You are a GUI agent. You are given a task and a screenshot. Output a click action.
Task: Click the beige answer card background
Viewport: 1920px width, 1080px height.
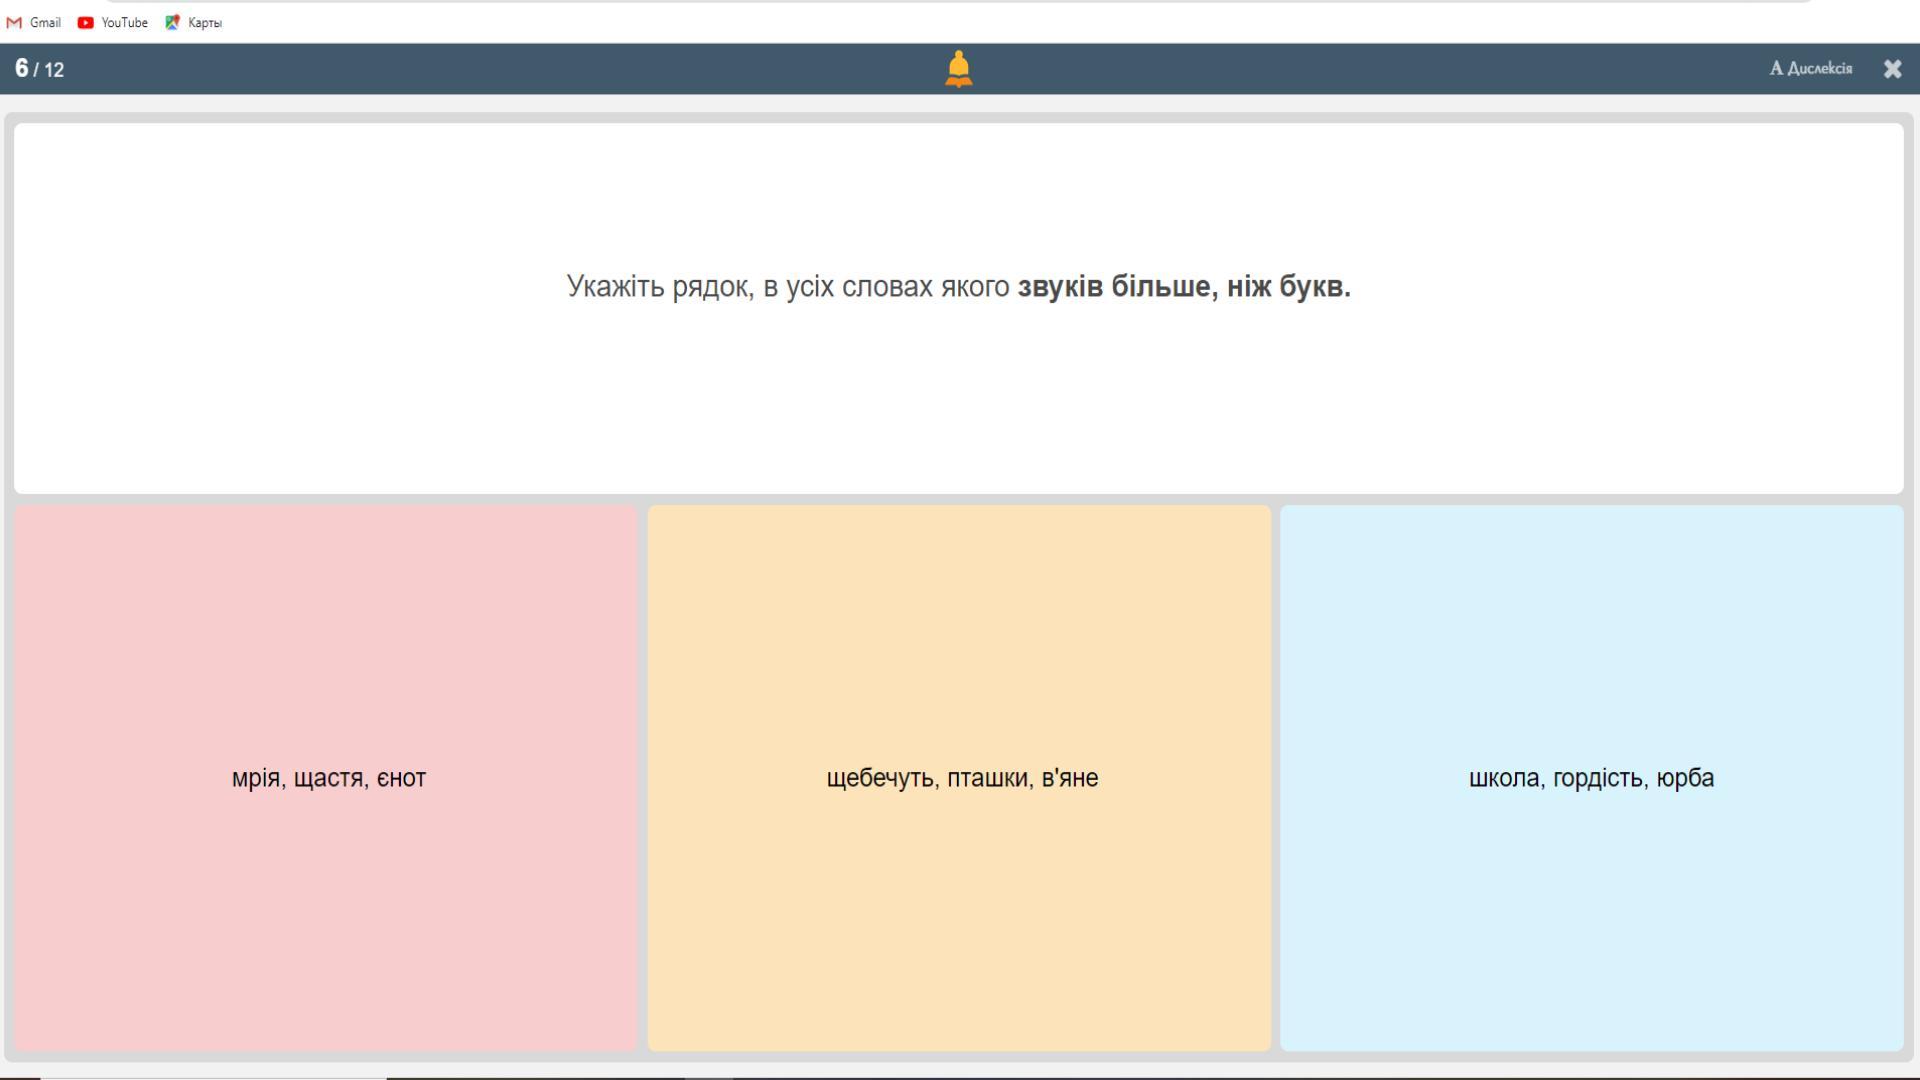pyautogui.click(x=958, y=620)
